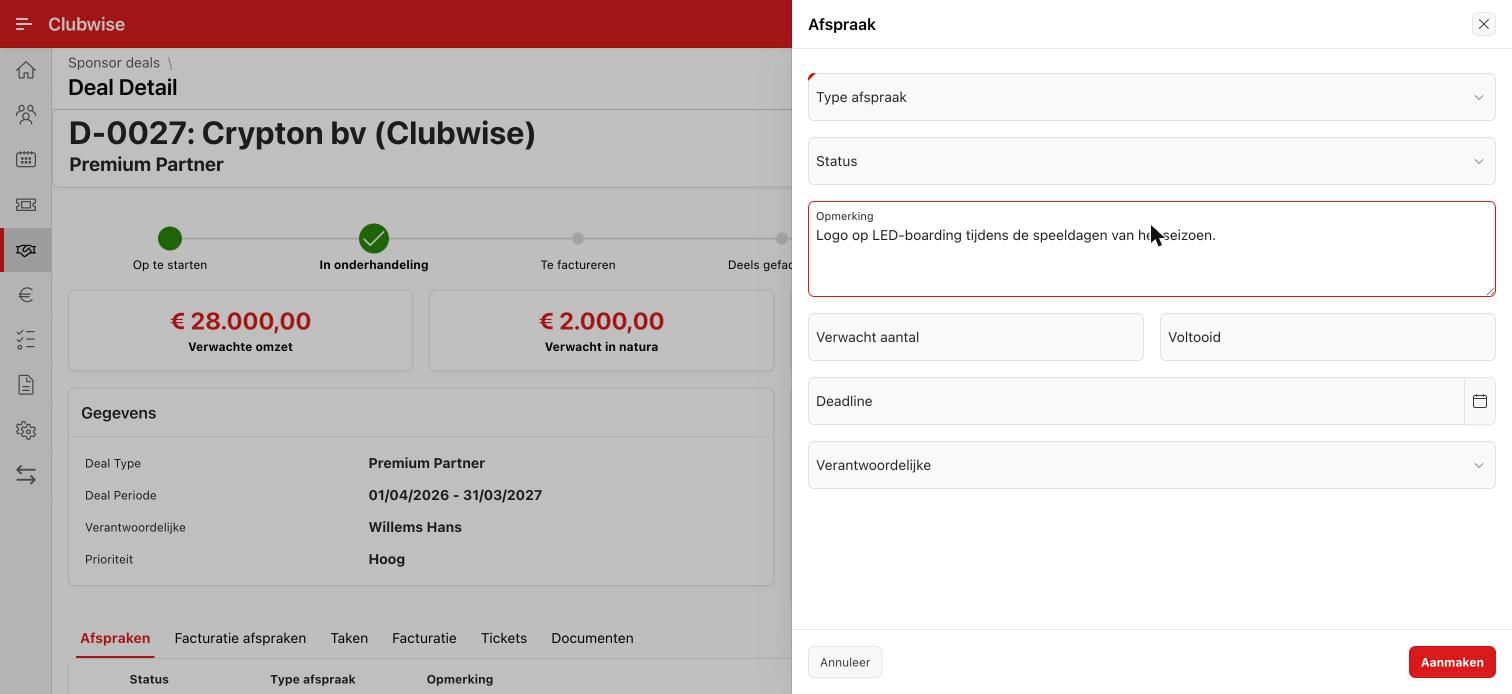Open the task checklist icon in sidebar
Image resolution: width=1512 pixels, height=694 pixels.
[26, 340]
